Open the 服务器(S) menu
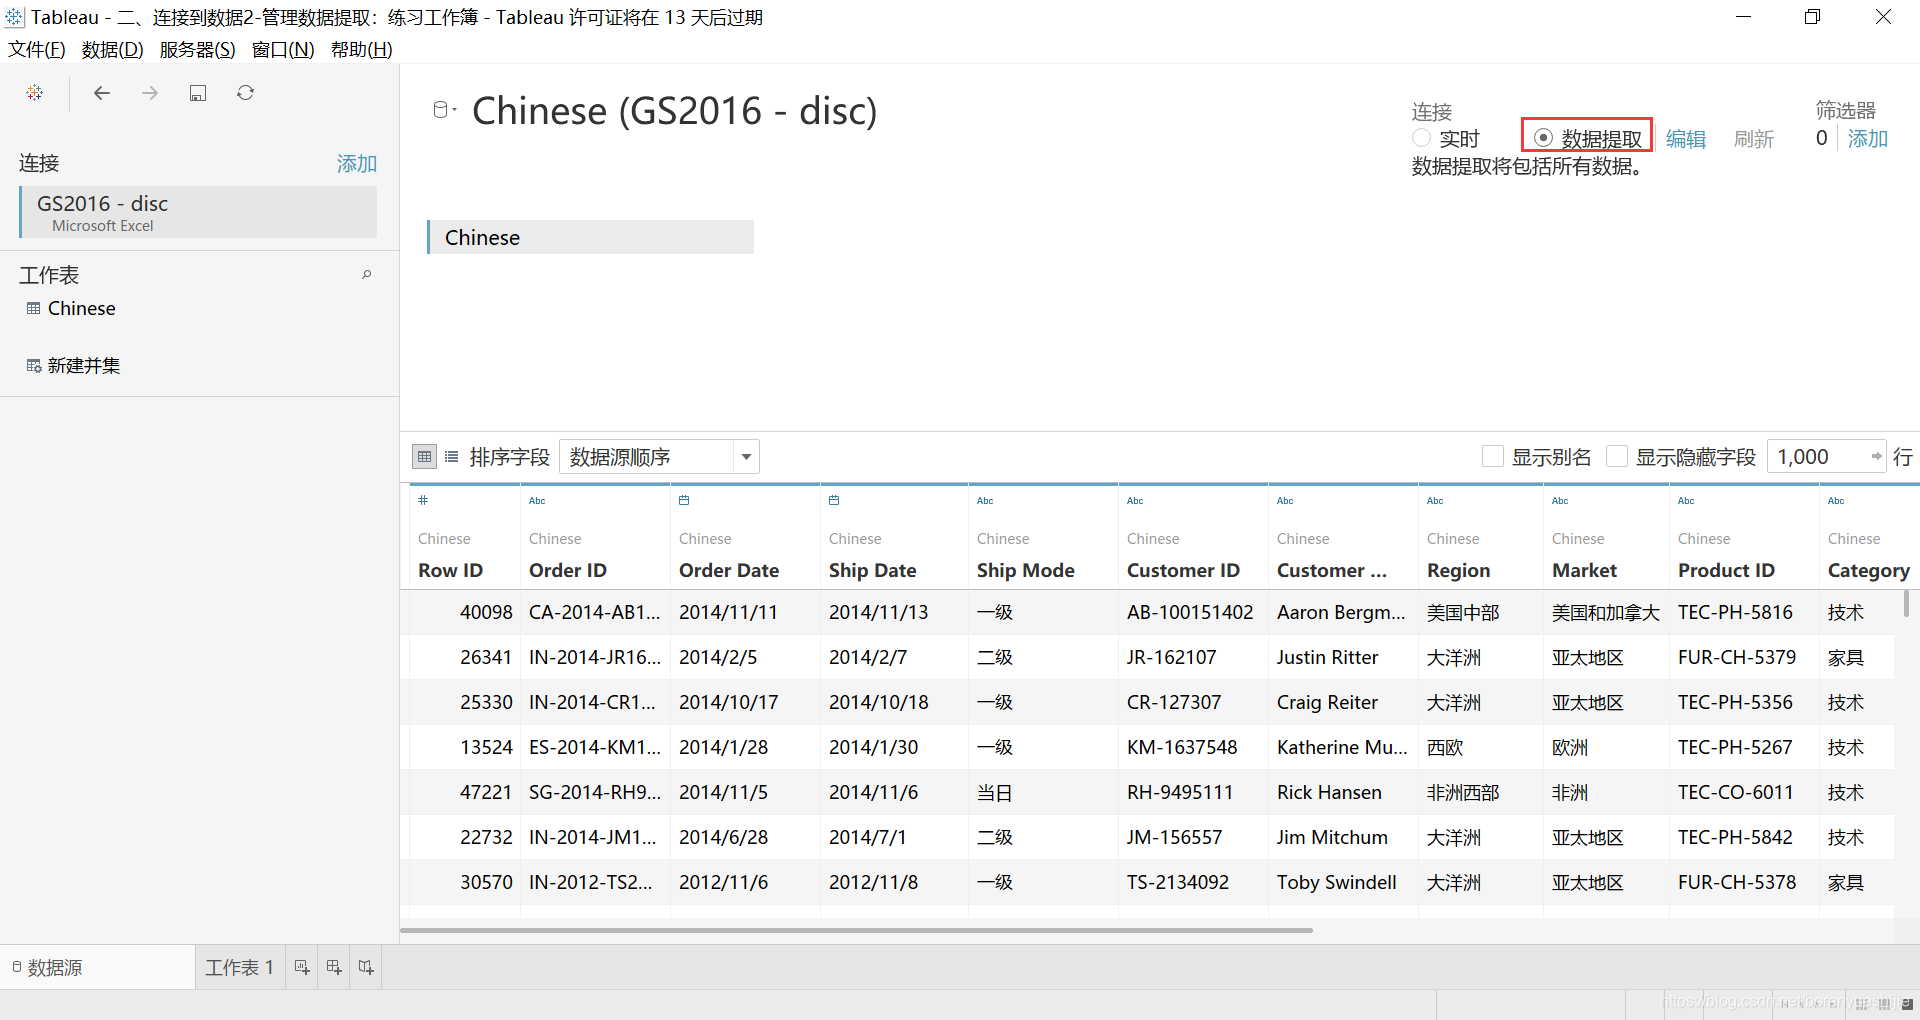The image size is (1920, 1020). coord(198,50)
